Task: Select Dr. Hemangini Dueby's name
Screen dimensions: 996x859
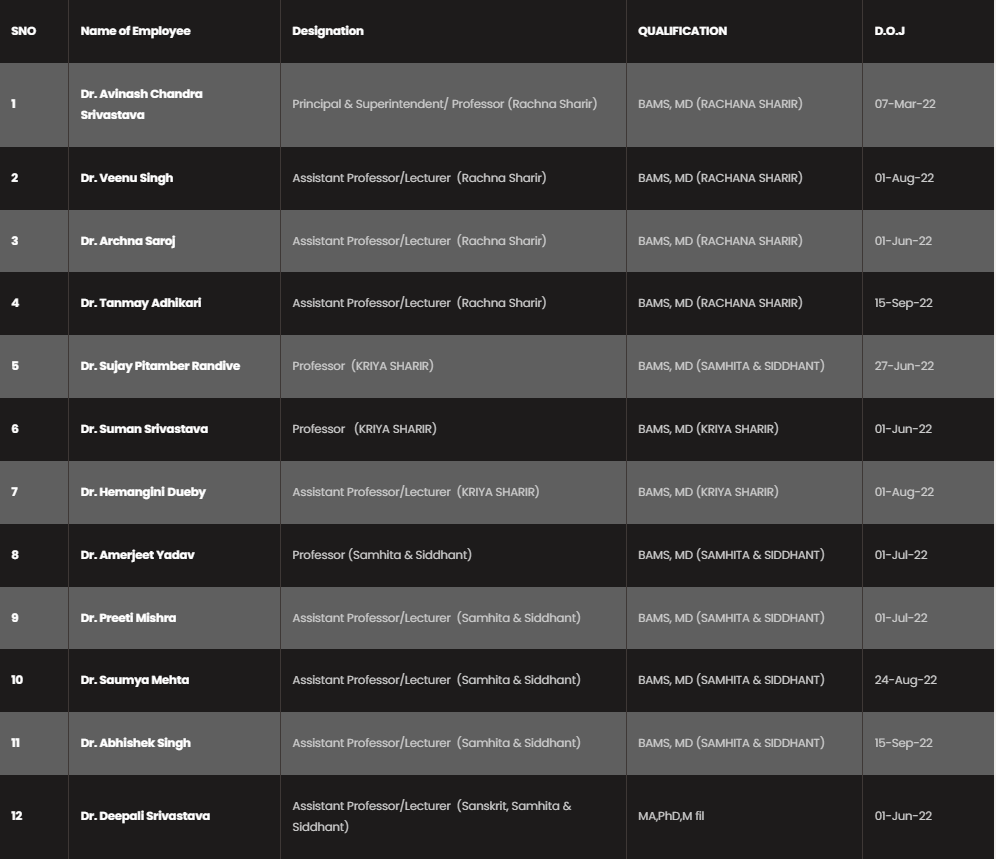Action: [x=143, y=492]
